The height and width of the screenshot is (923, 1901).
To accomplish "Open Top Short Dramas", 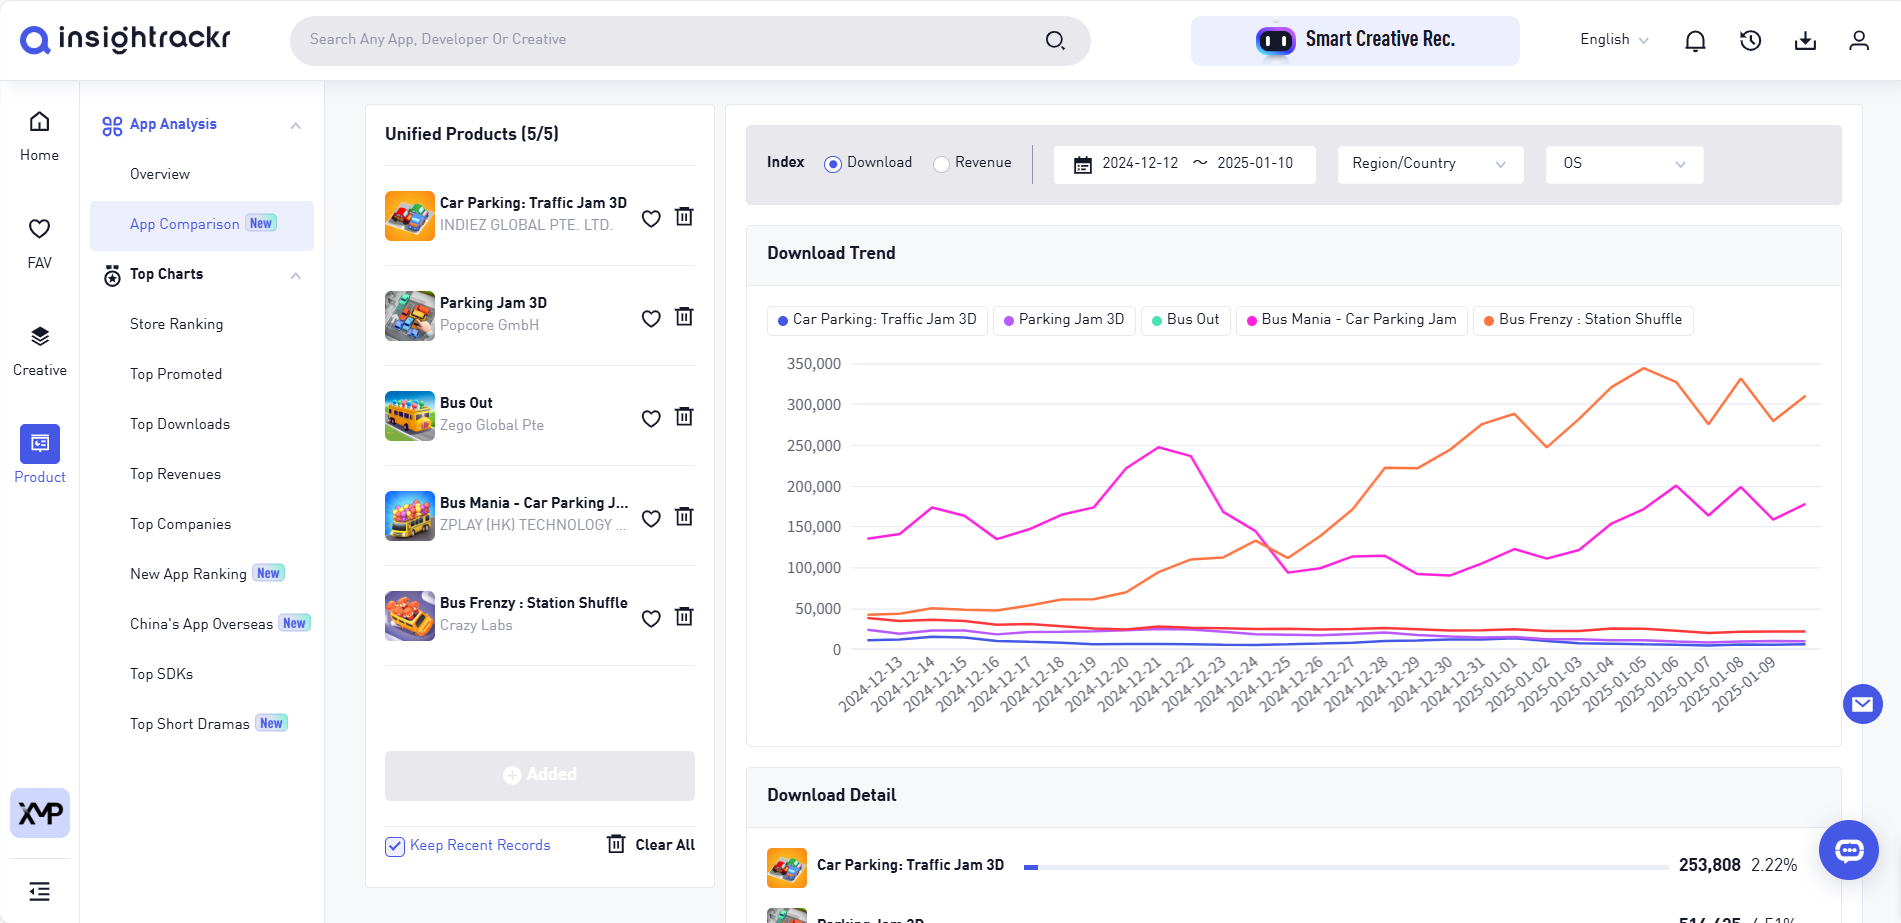I will point(189,724).
